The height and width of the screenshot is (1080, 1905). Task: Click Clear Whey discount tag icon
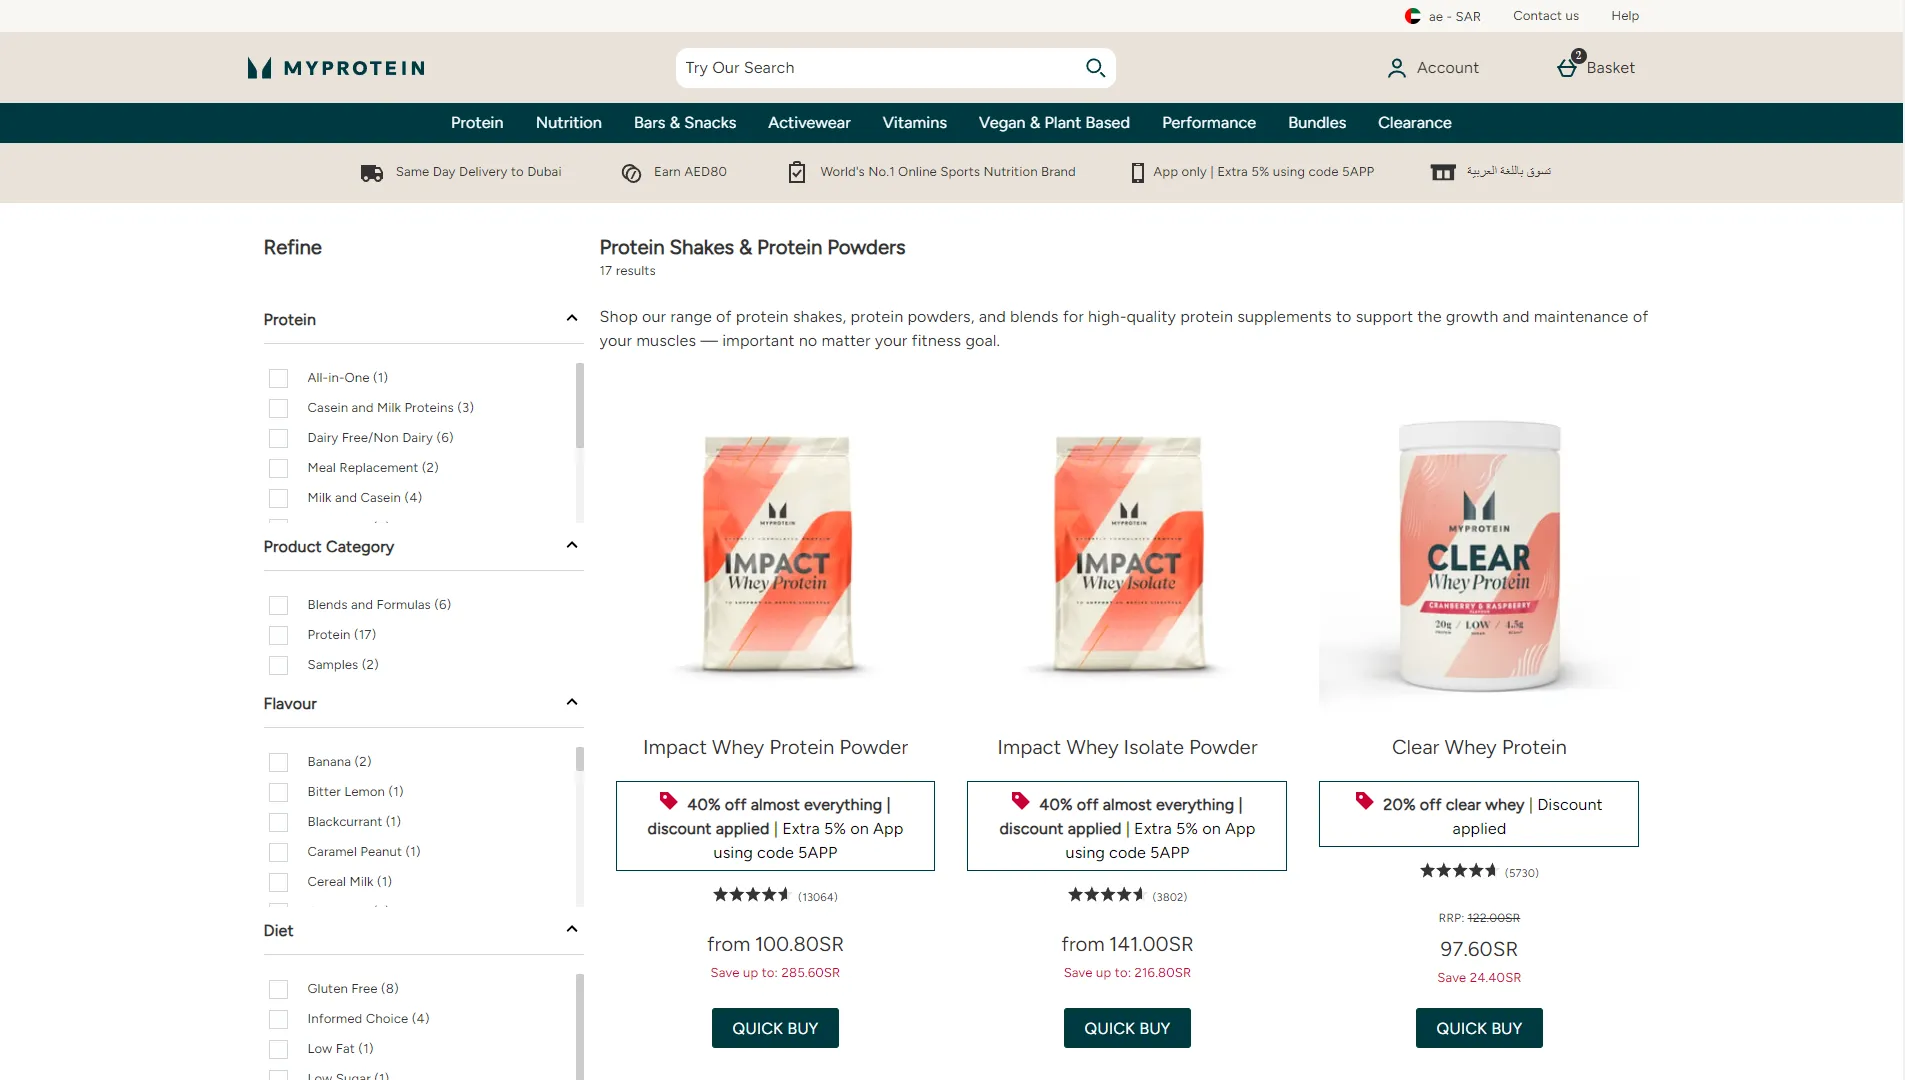(1364, 801)
